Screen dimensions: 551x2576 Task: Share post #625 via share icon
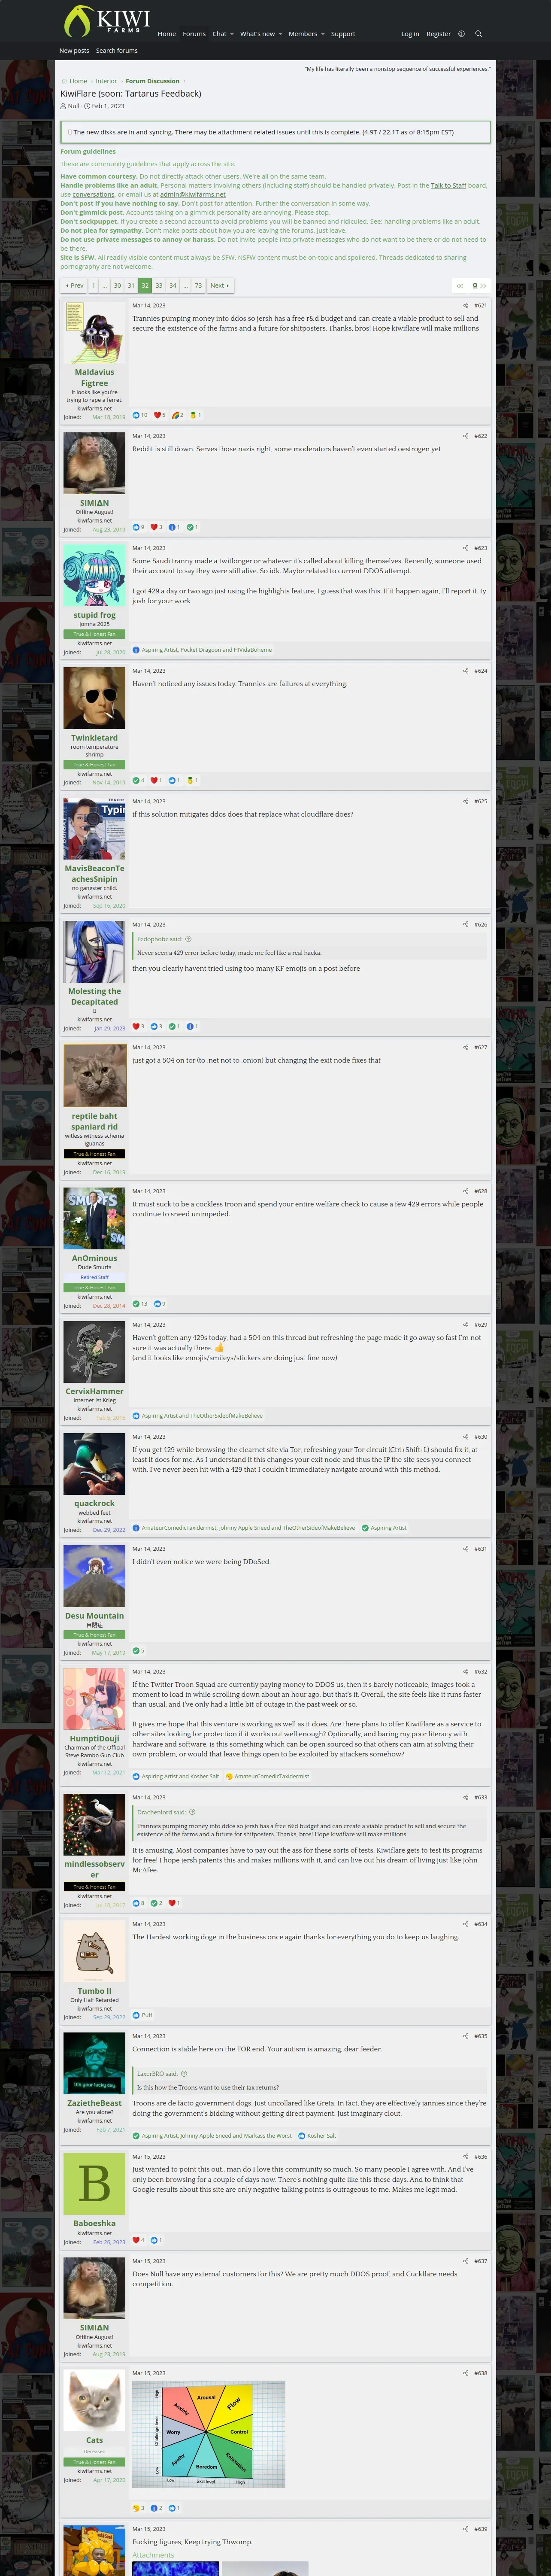point(465,801)
